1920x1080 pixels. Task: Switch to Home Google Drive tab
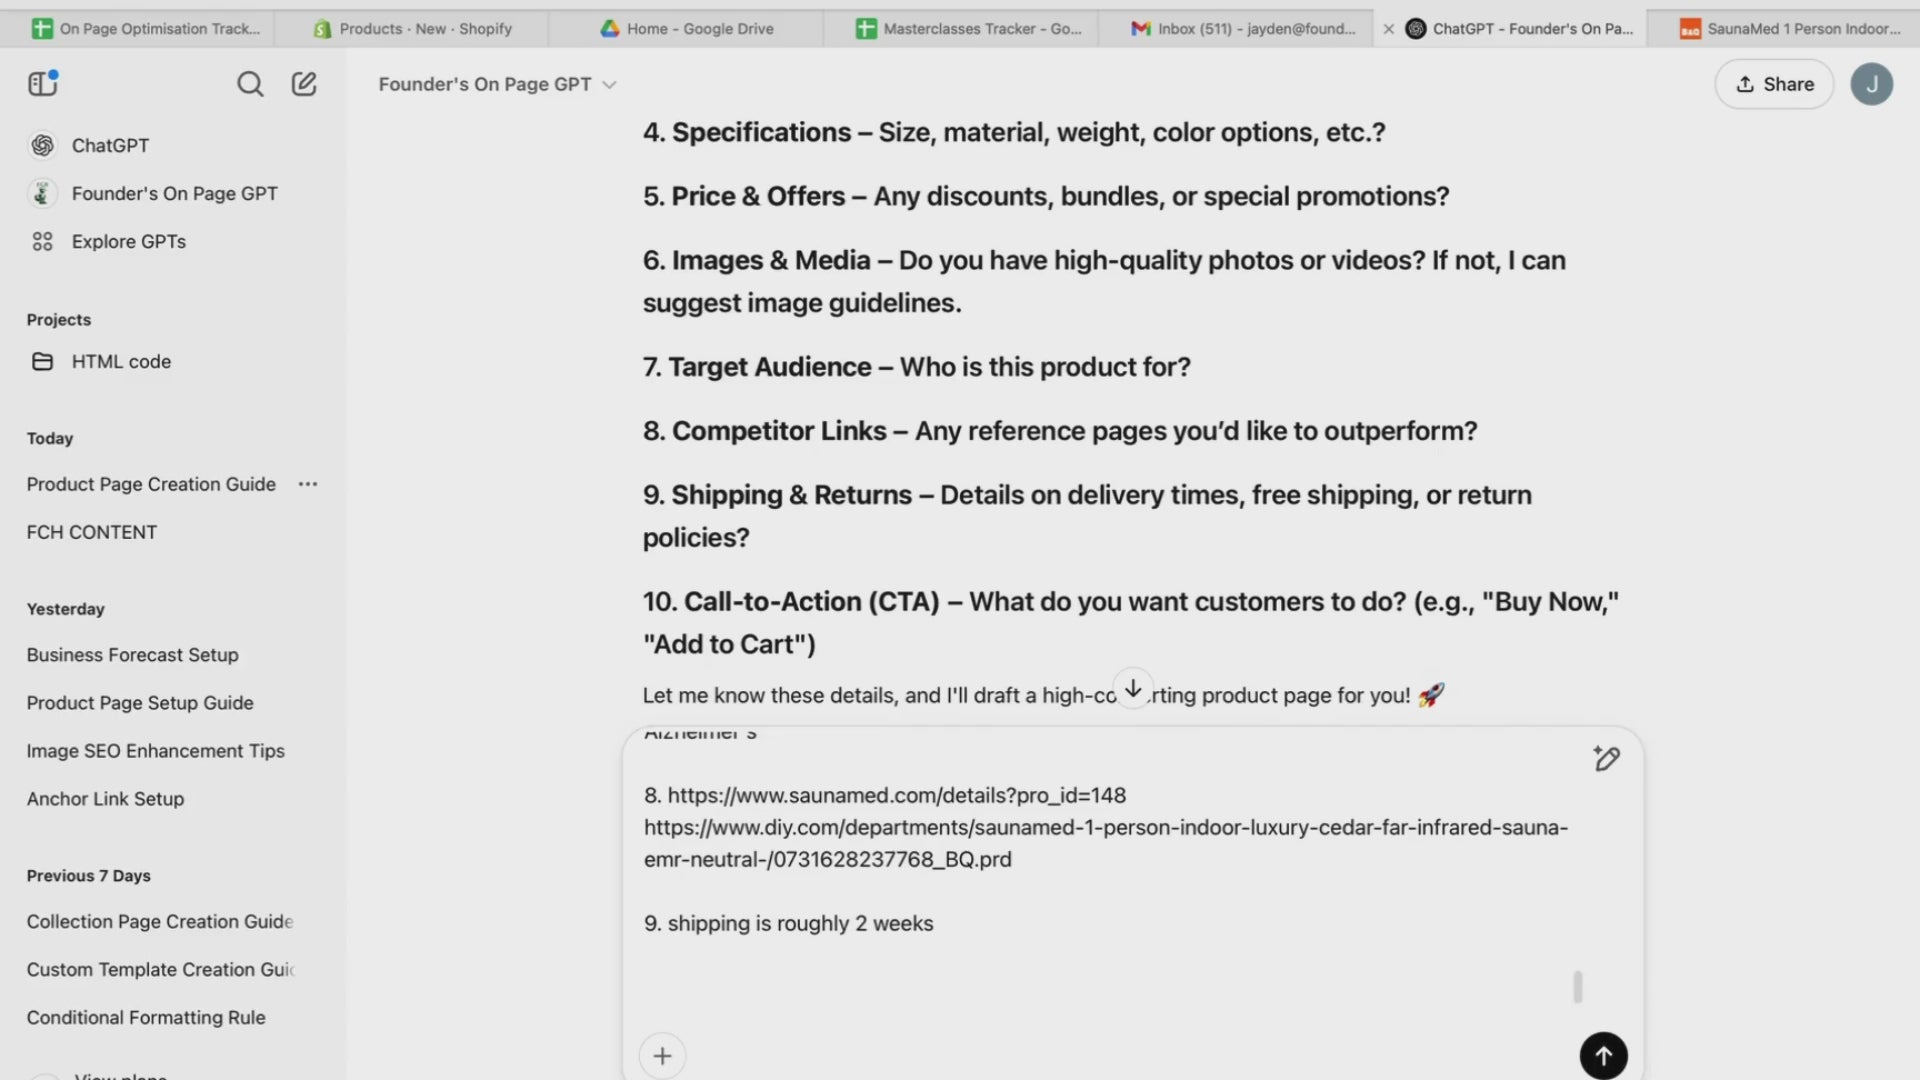(x=699, y=29)
